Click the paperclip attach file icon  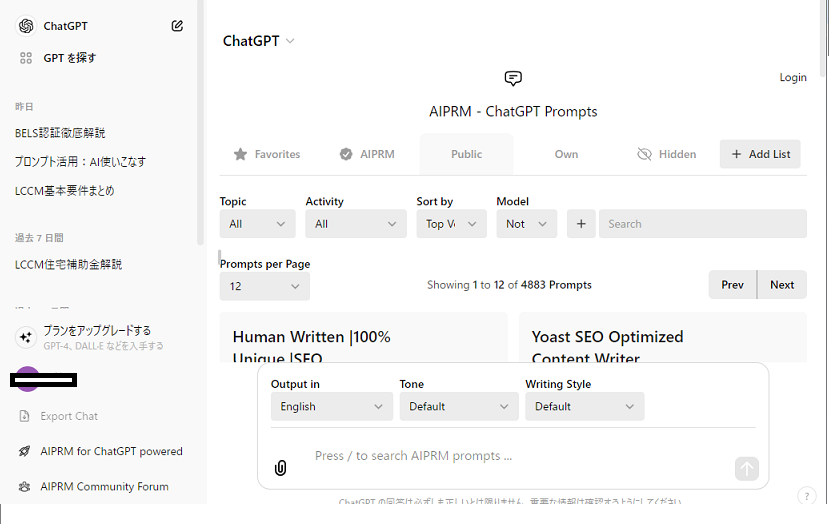280,467
